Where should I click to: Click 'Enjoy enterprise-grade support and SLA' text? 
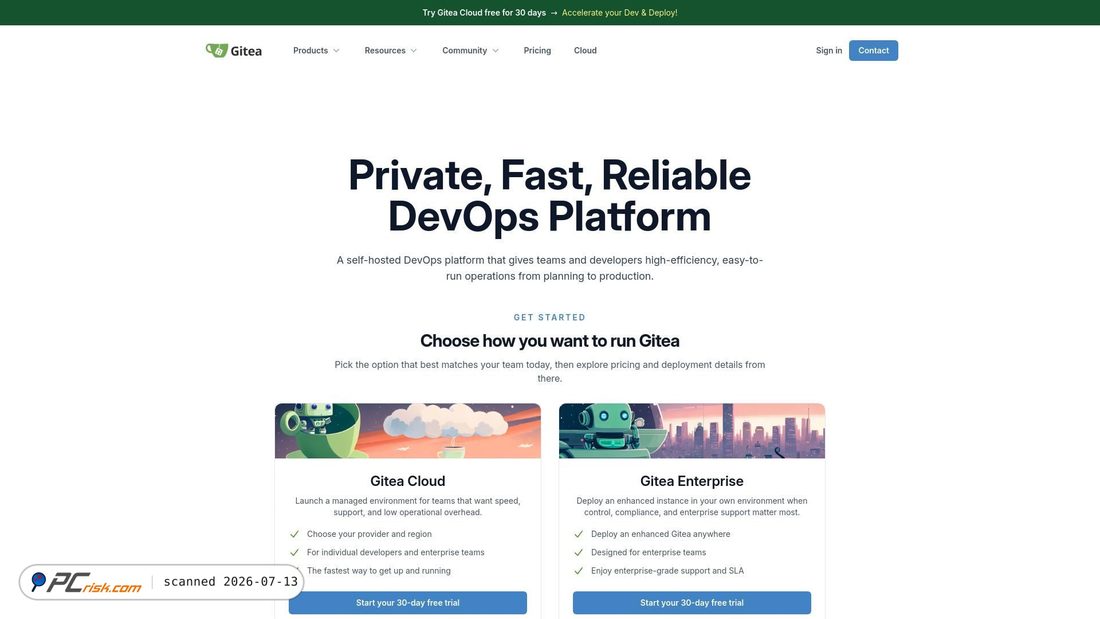[667, 571]
